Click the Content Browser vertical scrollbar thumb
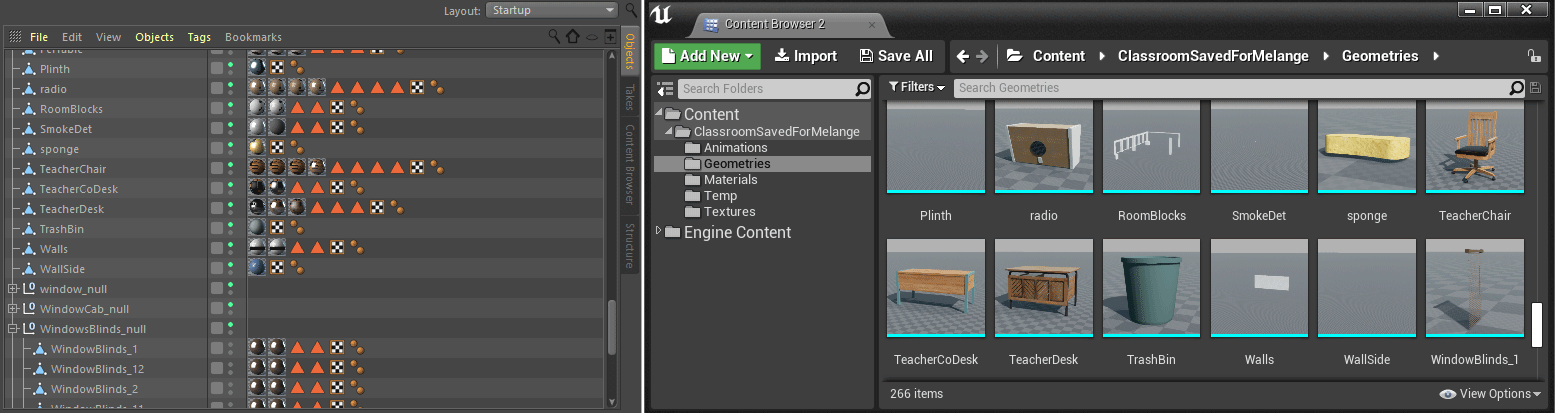 1538,325
